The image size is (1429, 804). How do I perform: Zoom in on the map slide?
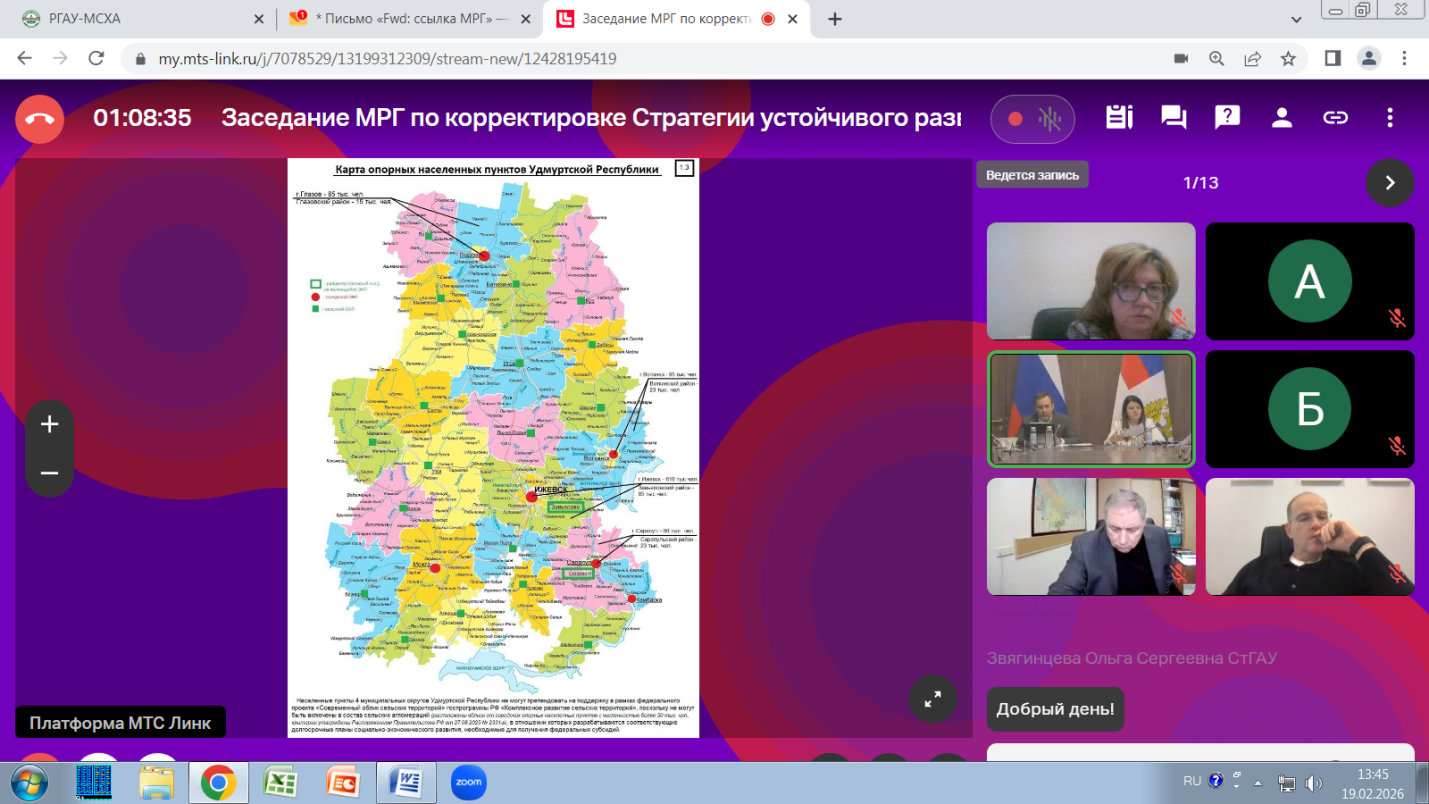pos(49,424)
